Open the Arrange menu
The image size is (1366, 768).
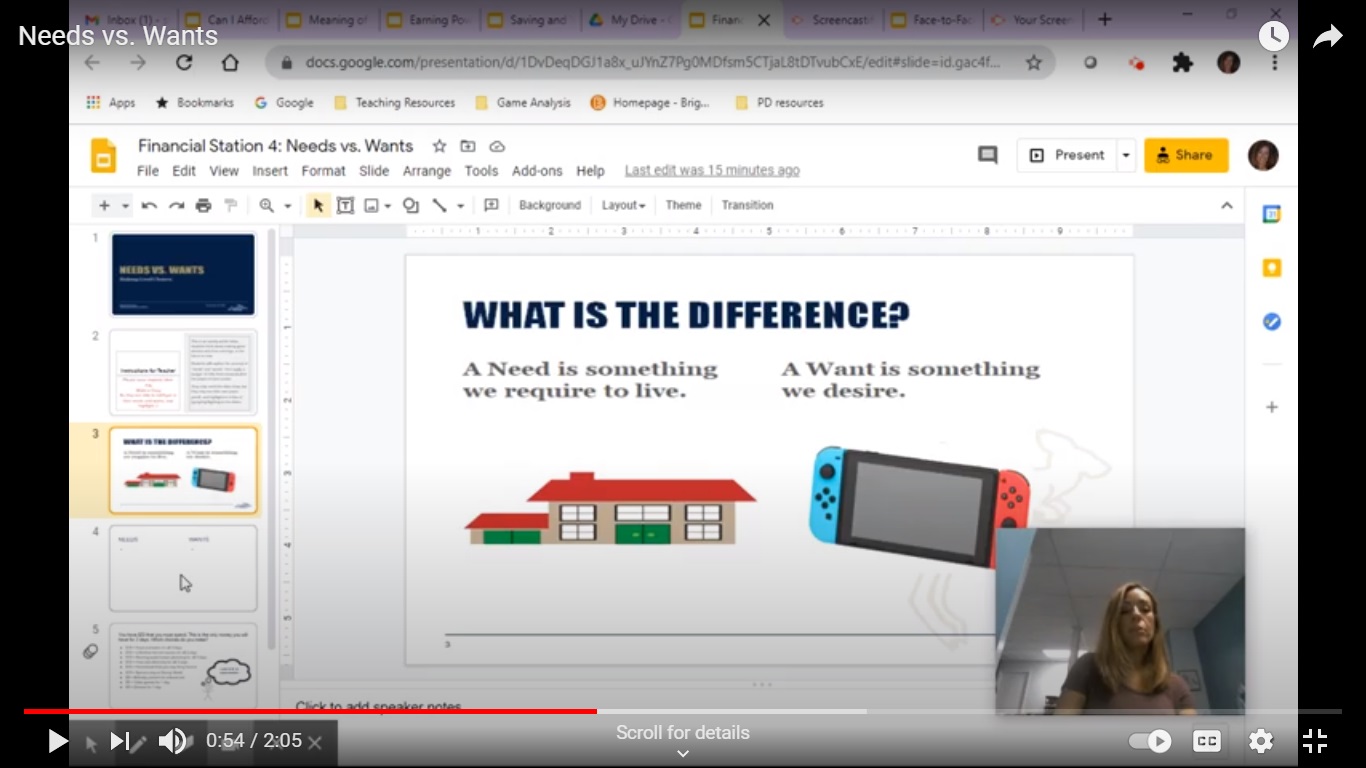[427, 171]
